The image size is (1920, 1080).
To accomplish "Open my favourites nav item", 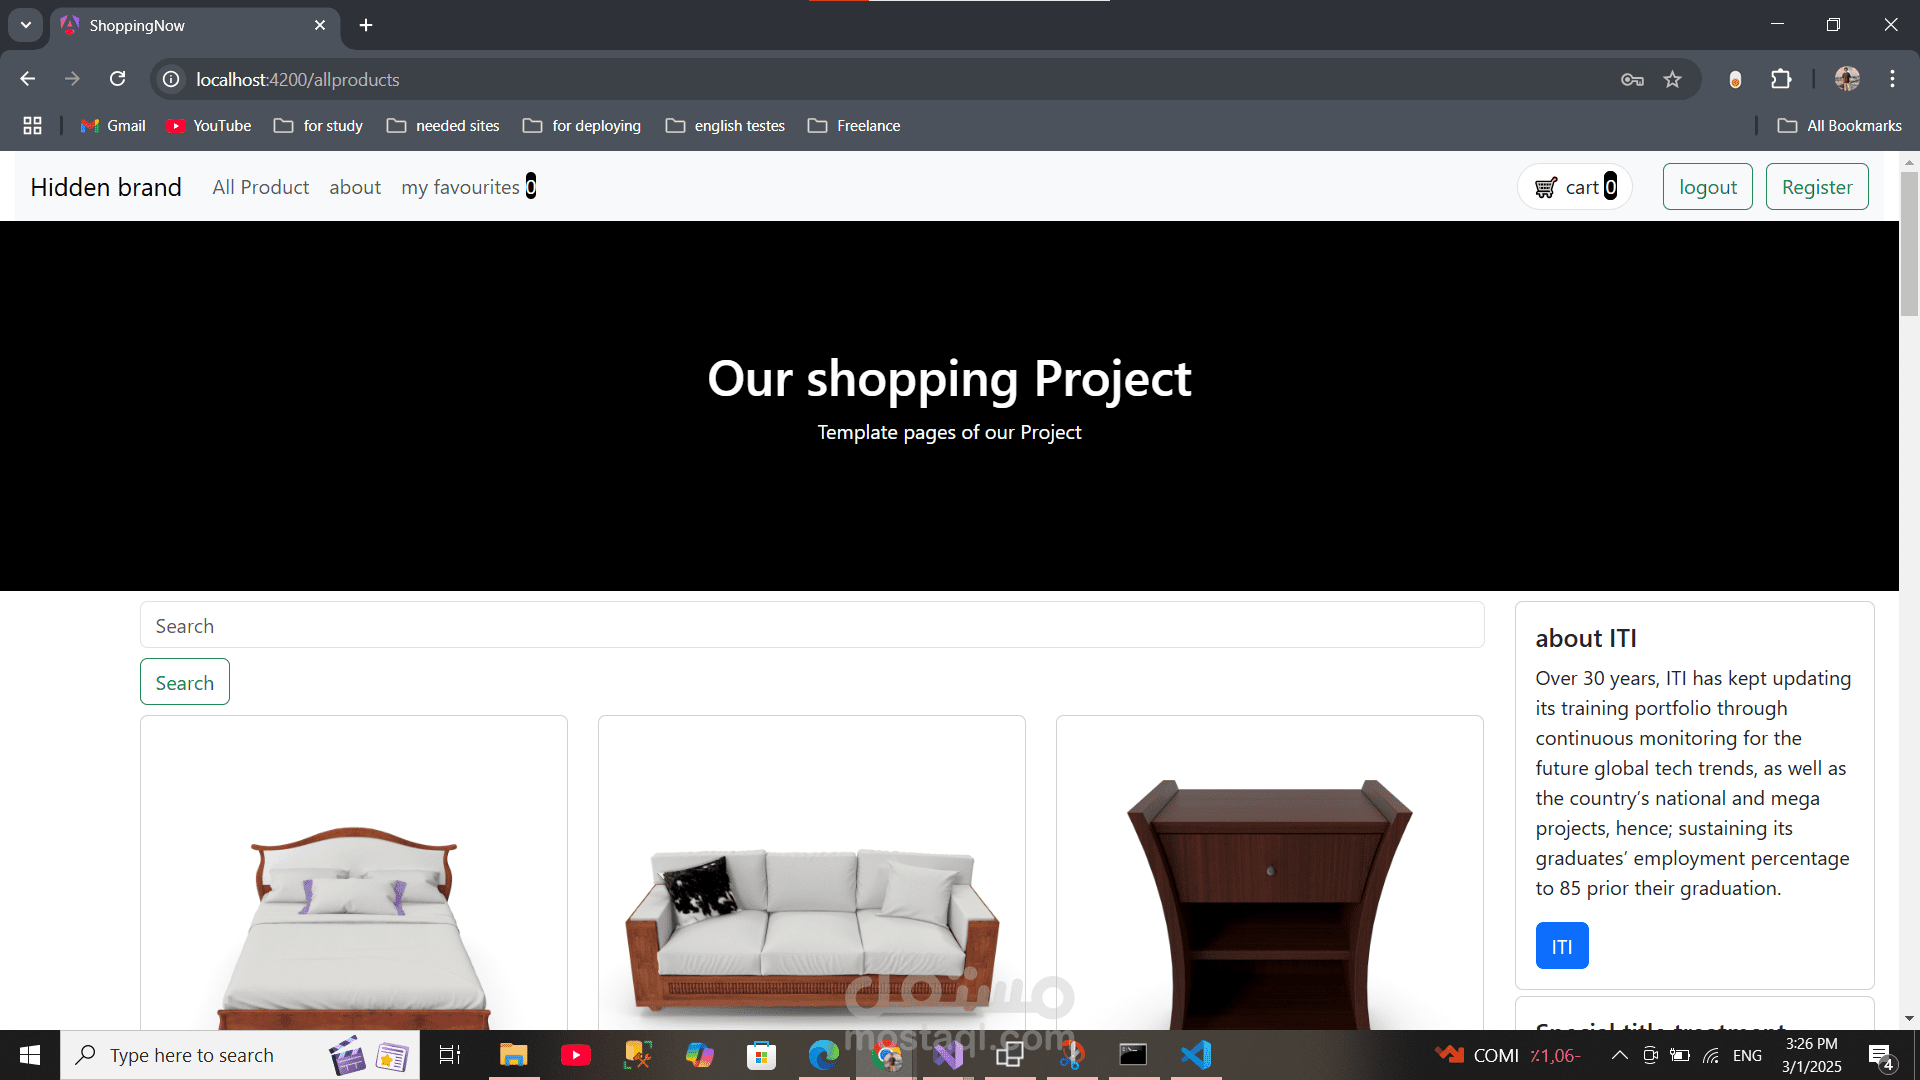I will (468, 187).
